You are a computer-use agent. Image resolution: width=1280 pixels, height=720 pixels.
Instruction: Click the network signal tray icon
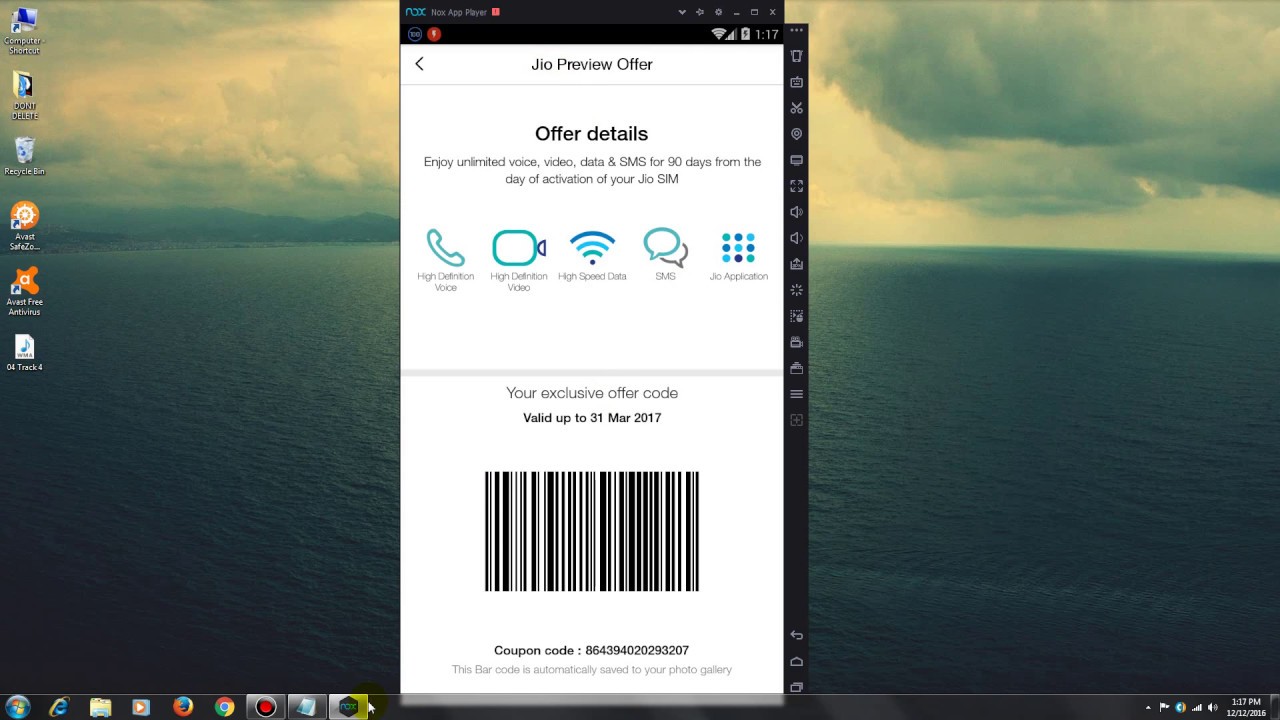[1197, 707]
